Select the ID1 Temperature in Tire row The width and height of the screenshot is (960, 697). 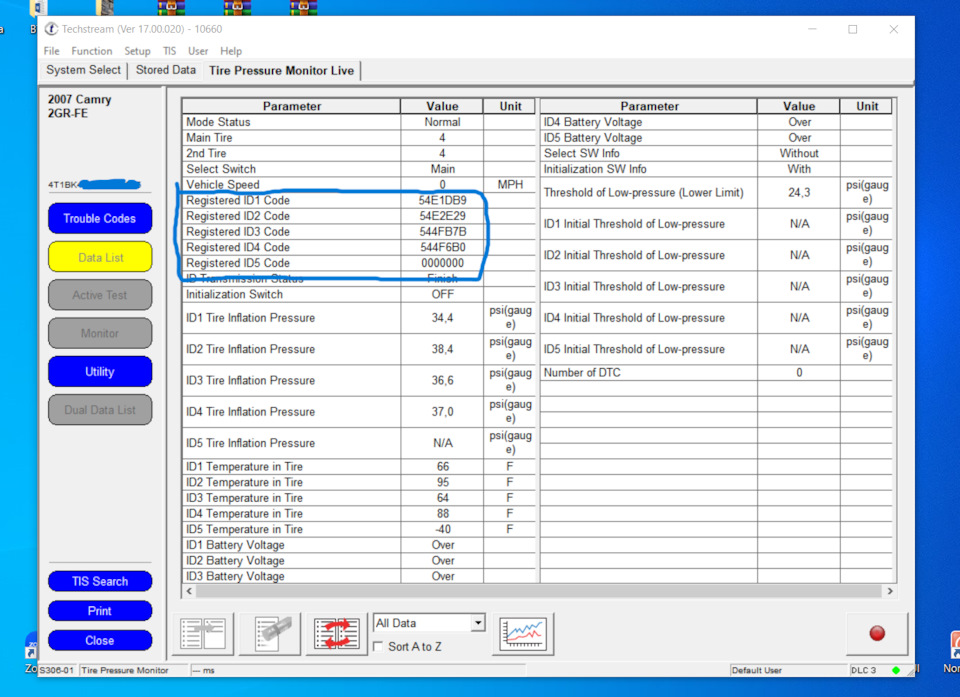(359, 467)
